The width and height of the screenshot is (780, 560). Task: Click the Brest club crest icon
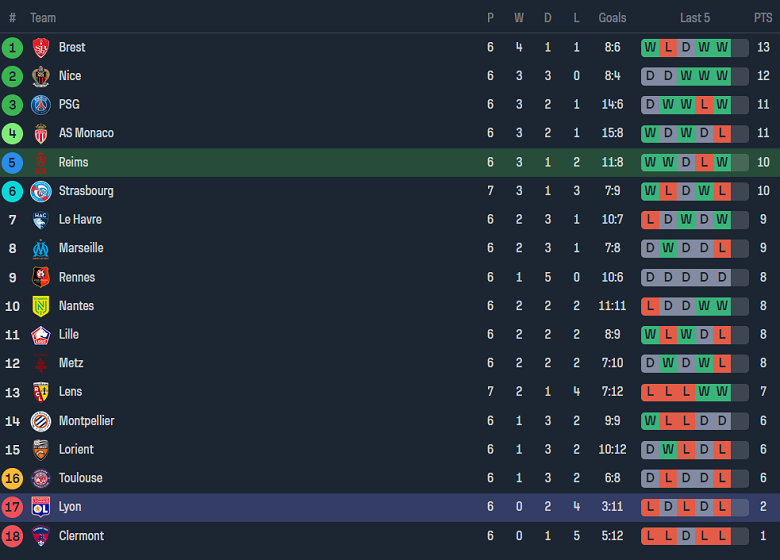coord(41,48)
